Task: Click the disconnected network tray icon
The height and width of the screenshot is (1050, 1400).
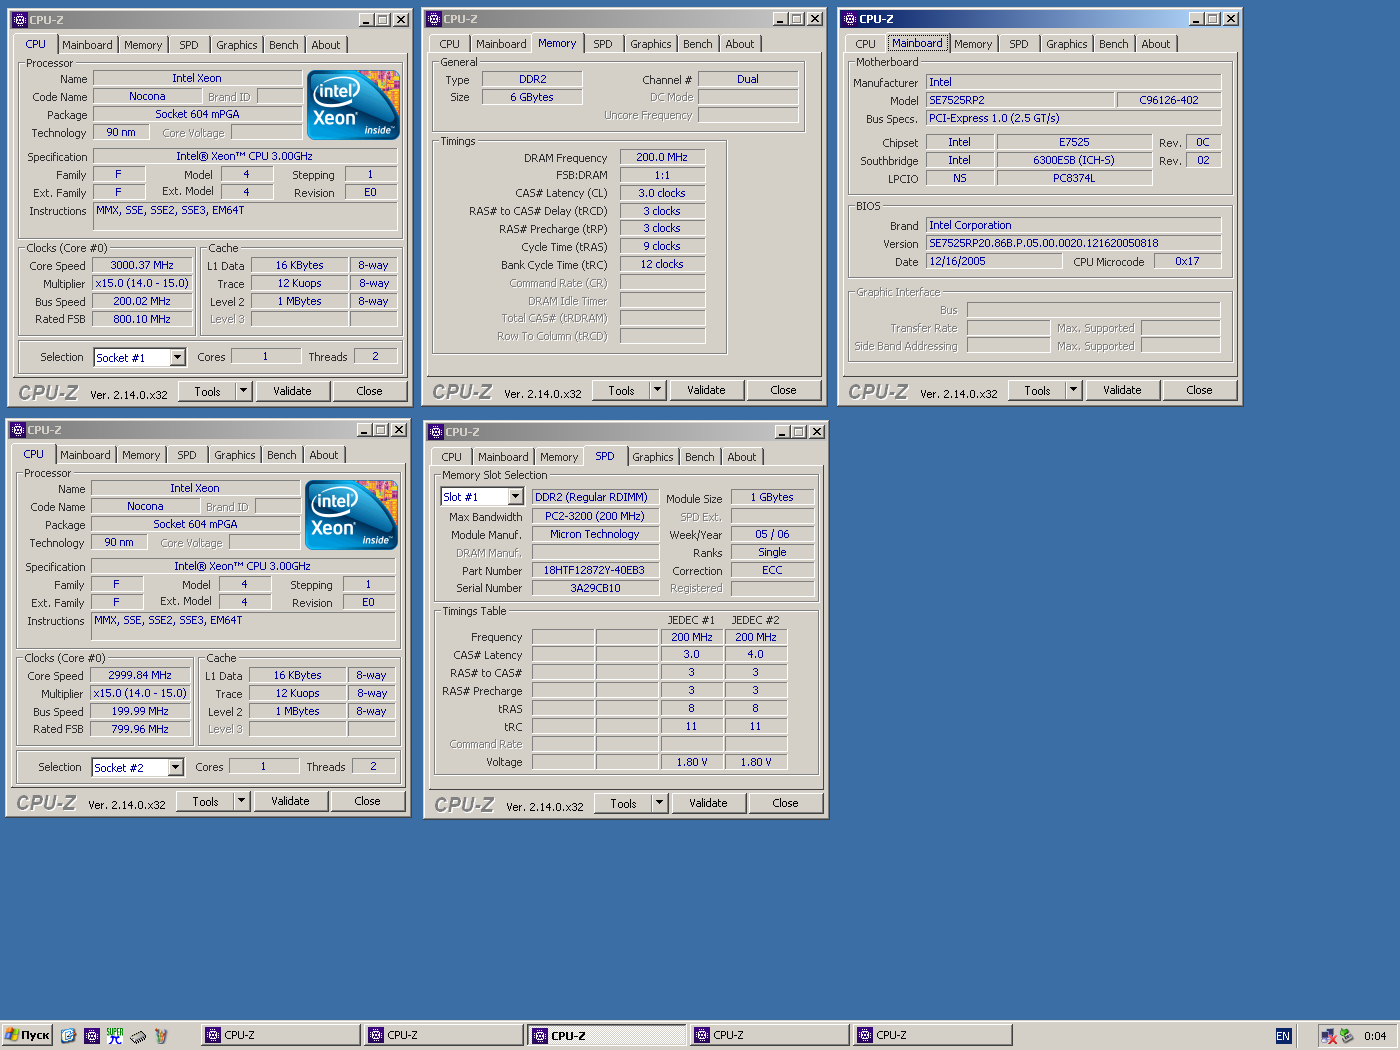Action: [1328, 1036]
